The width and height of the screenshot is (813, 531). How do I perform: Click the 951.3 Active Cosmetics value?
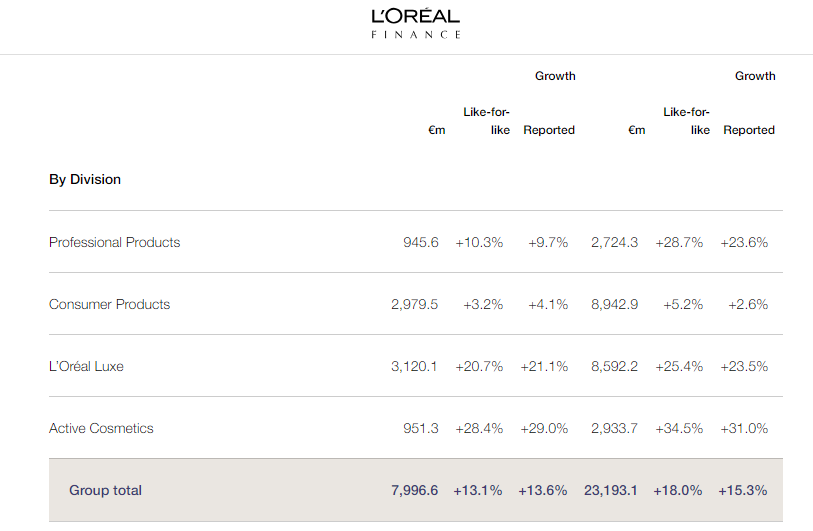(420, 428)
